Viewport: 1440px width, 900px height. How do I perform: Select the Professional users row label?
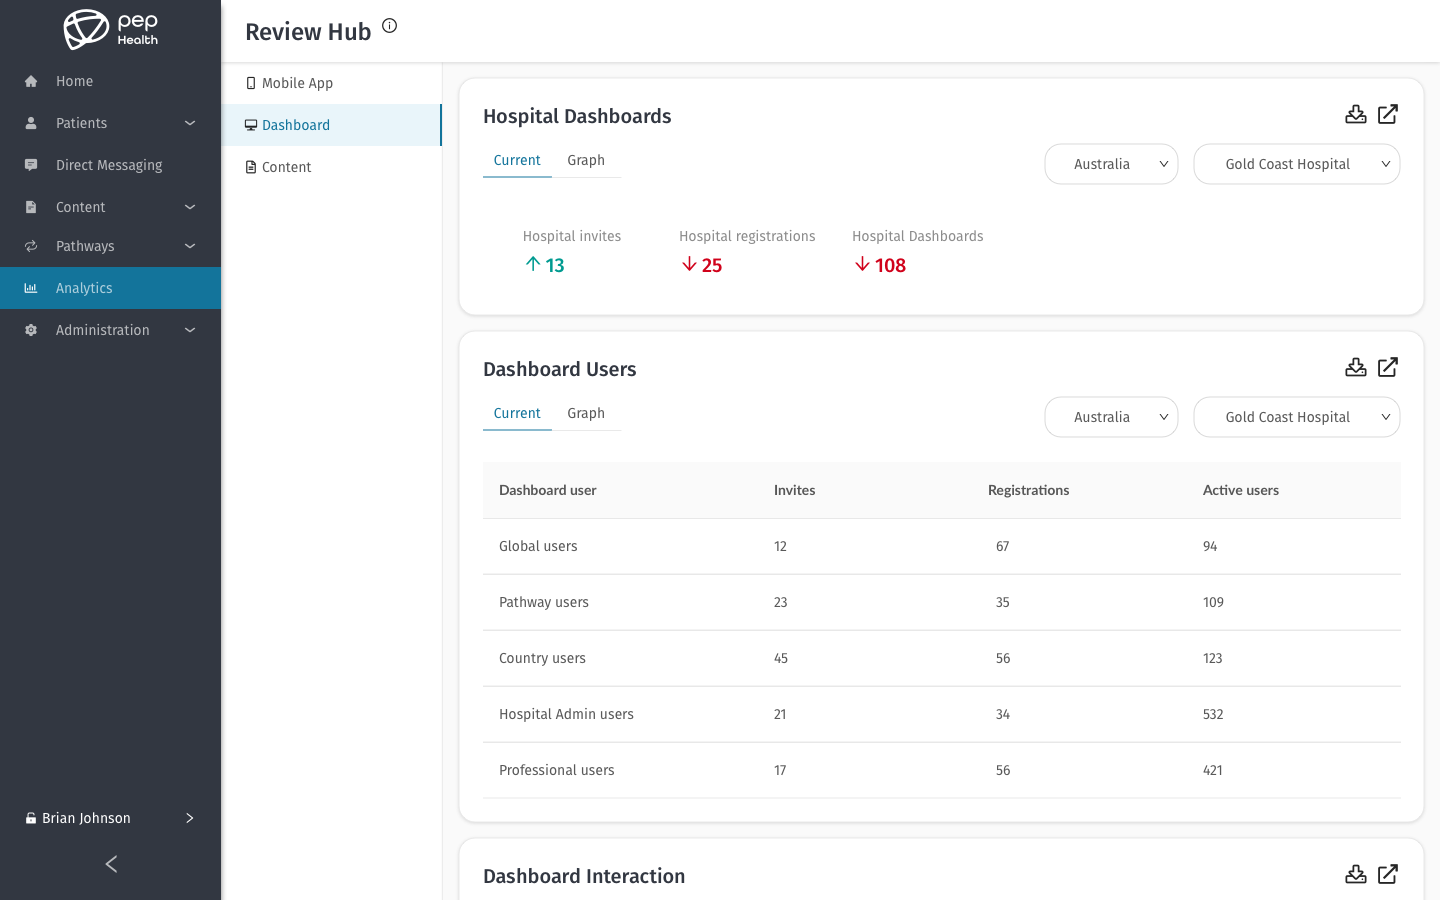tap(557, 770)
